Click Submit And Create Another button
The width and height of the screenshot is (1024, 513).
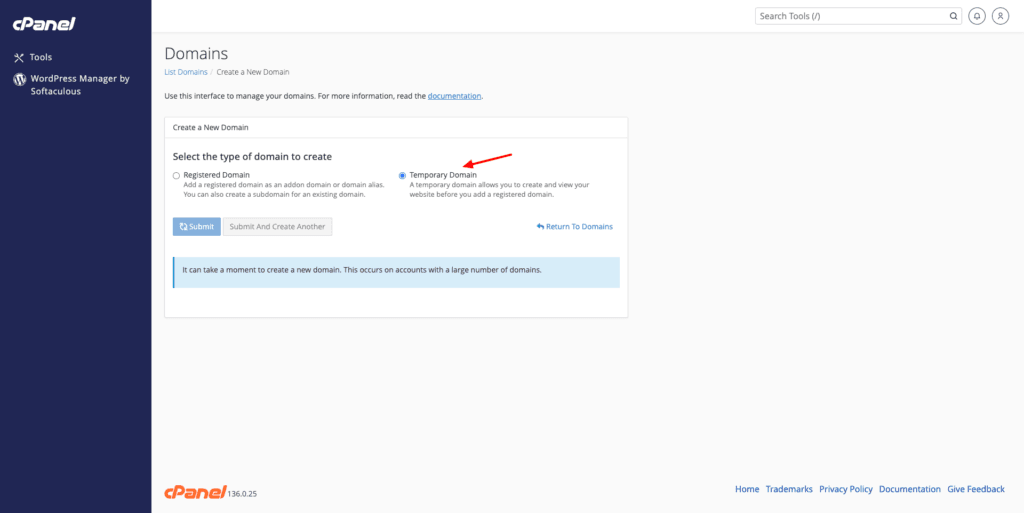(278, 226)
